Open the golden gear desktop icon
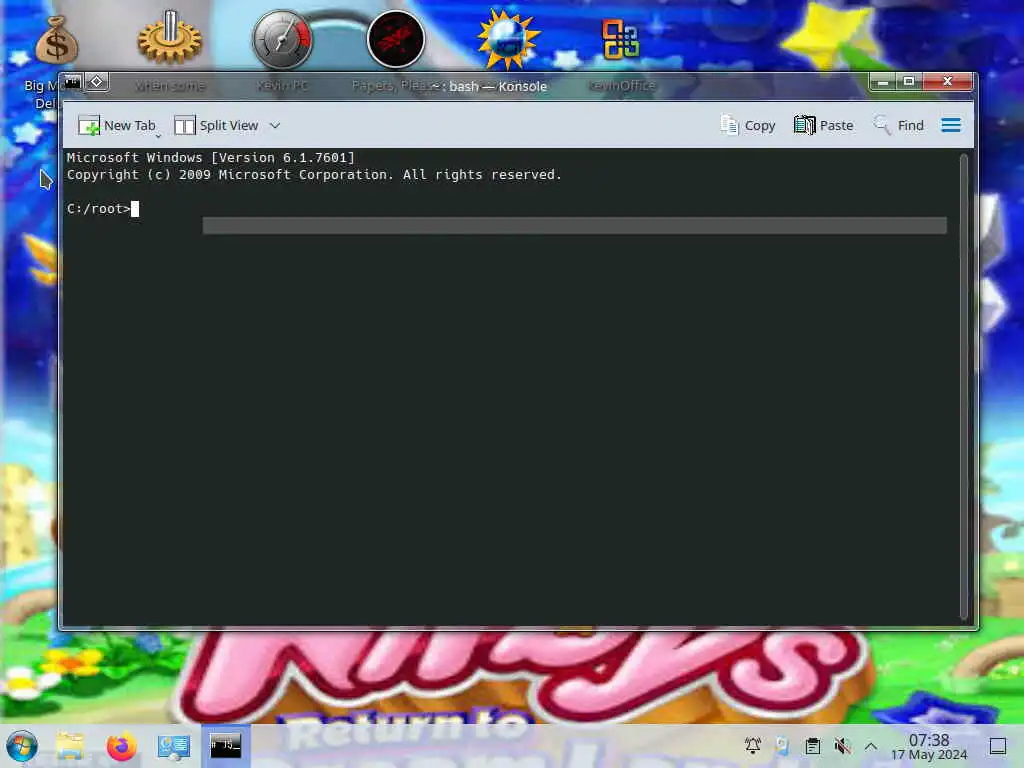This screenshot has width=1024, height=768. [x=170, y=38]
